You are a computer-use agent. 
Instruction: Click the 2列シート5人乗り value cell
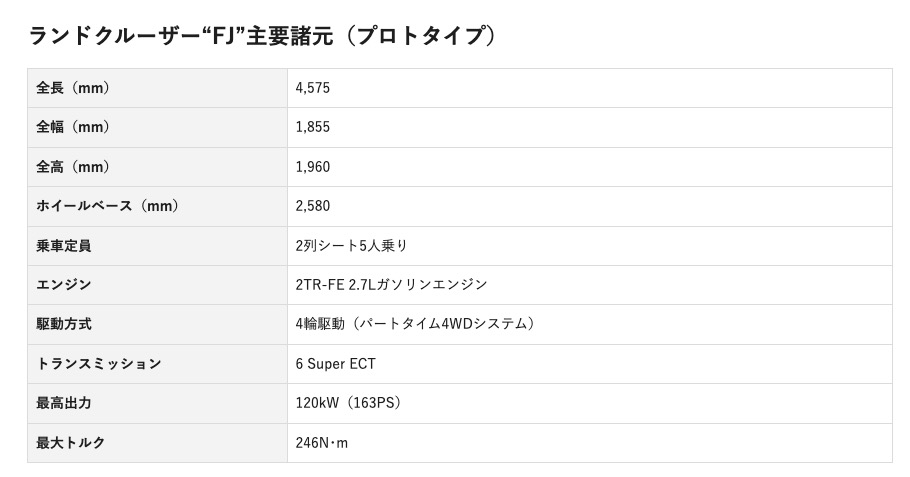[x=352, y=245]
